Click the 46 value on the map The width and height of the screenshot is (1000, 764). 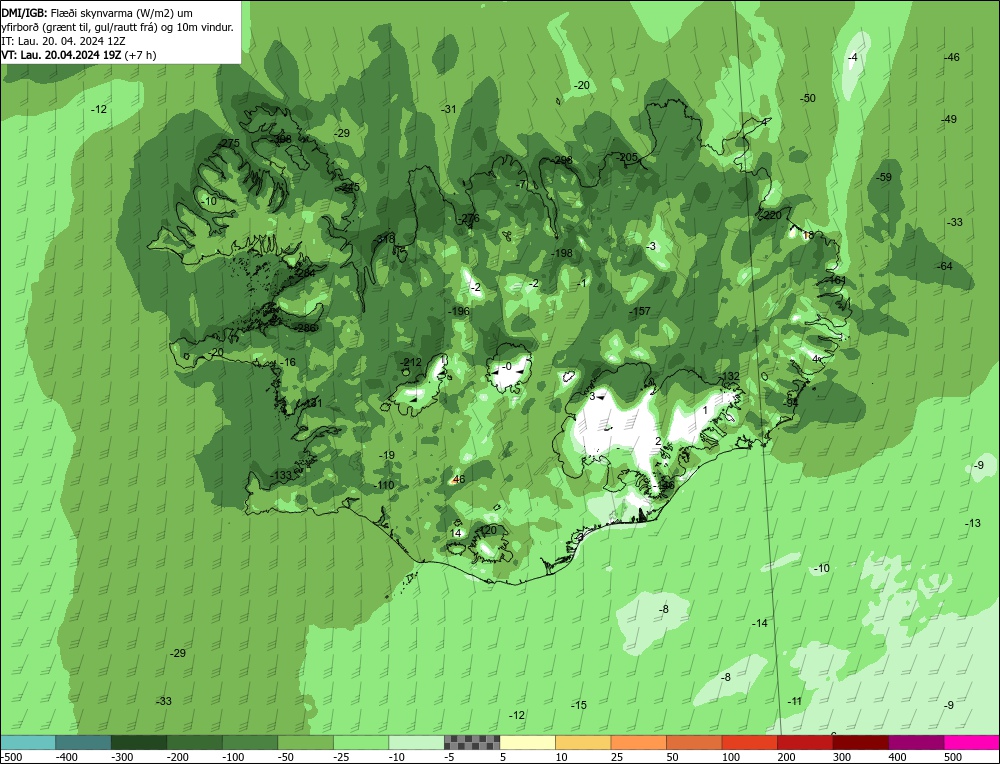point(458,480)
